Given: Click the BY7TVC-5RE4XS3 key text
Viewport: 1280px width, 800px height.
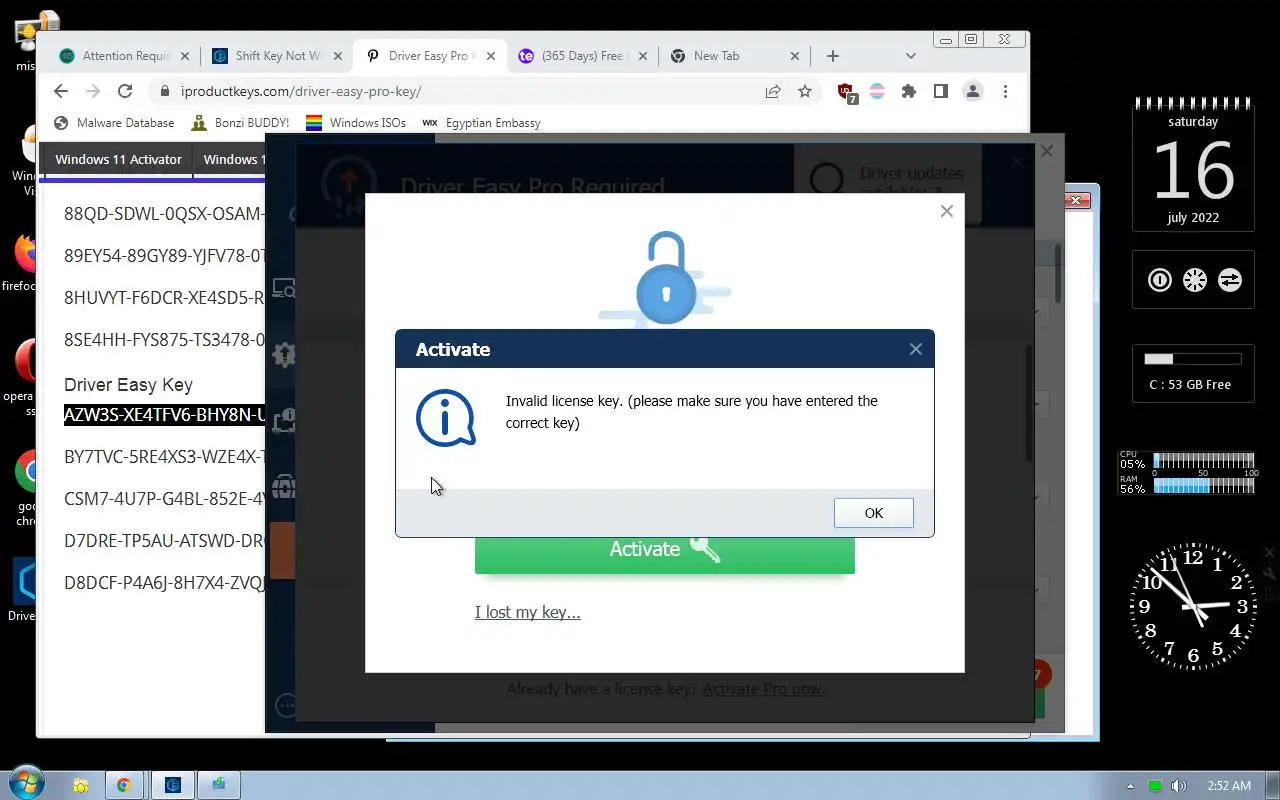Looking at the screenshot, I should pyautogui.click(x=164, y=457).
